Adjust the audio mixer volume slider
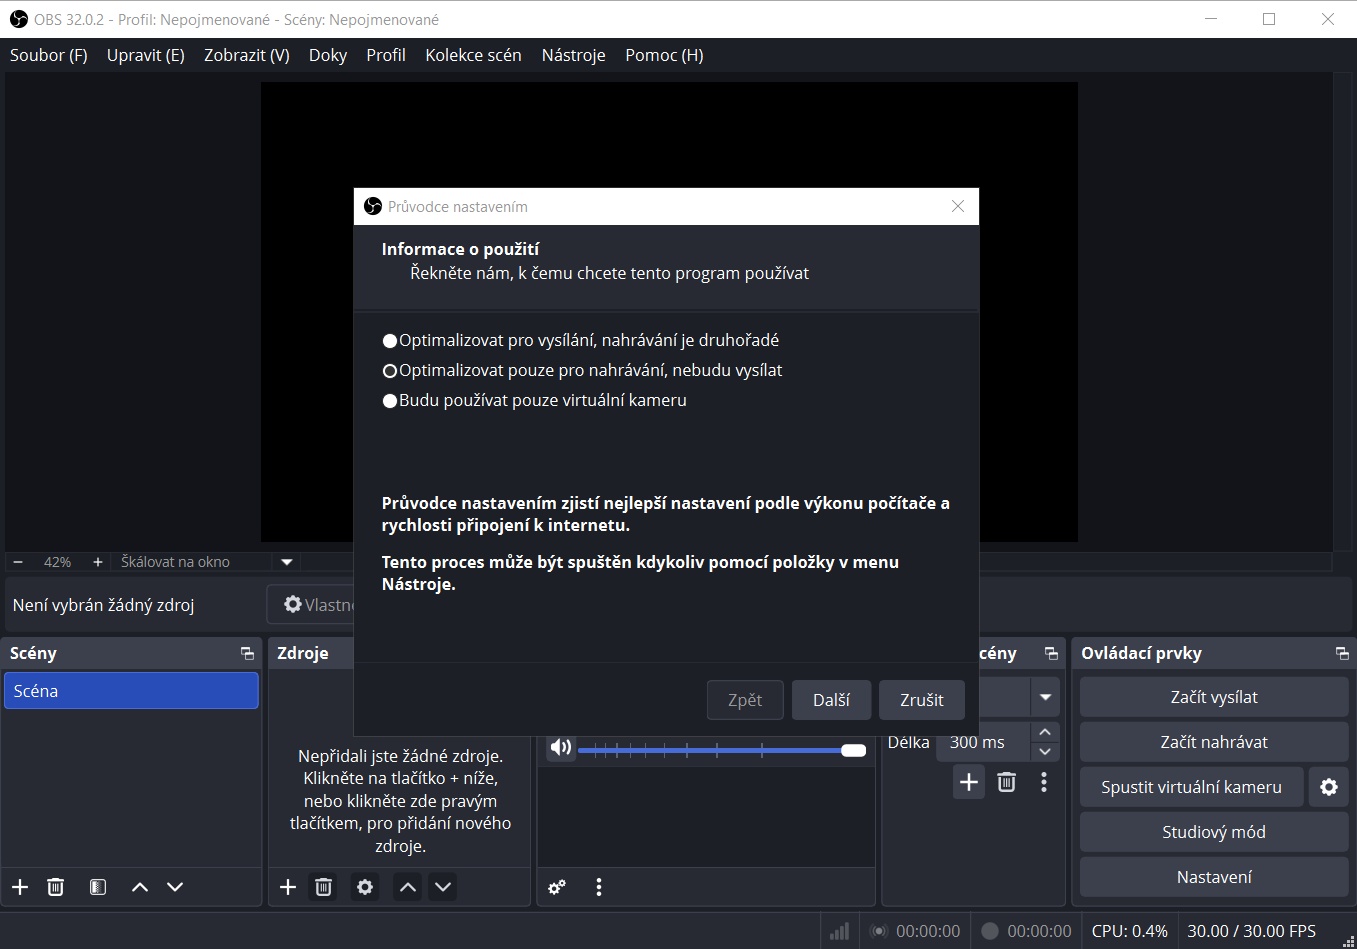The width and height of the screenshot is (1357, 949). pos(853,750)
